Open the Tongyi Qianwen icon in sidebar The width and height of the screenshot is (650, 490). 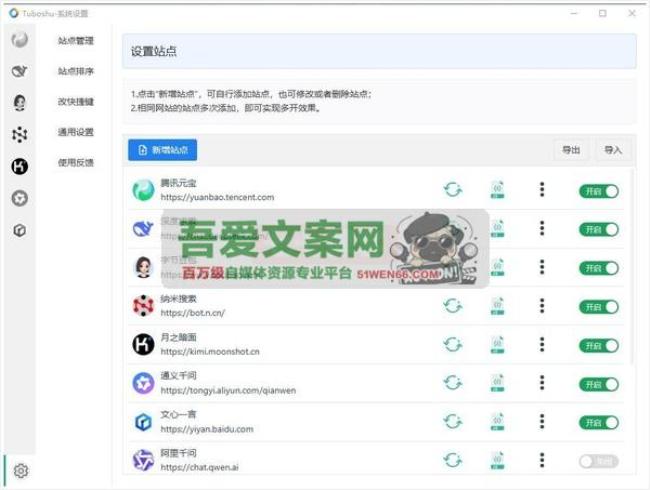(19, 198)
